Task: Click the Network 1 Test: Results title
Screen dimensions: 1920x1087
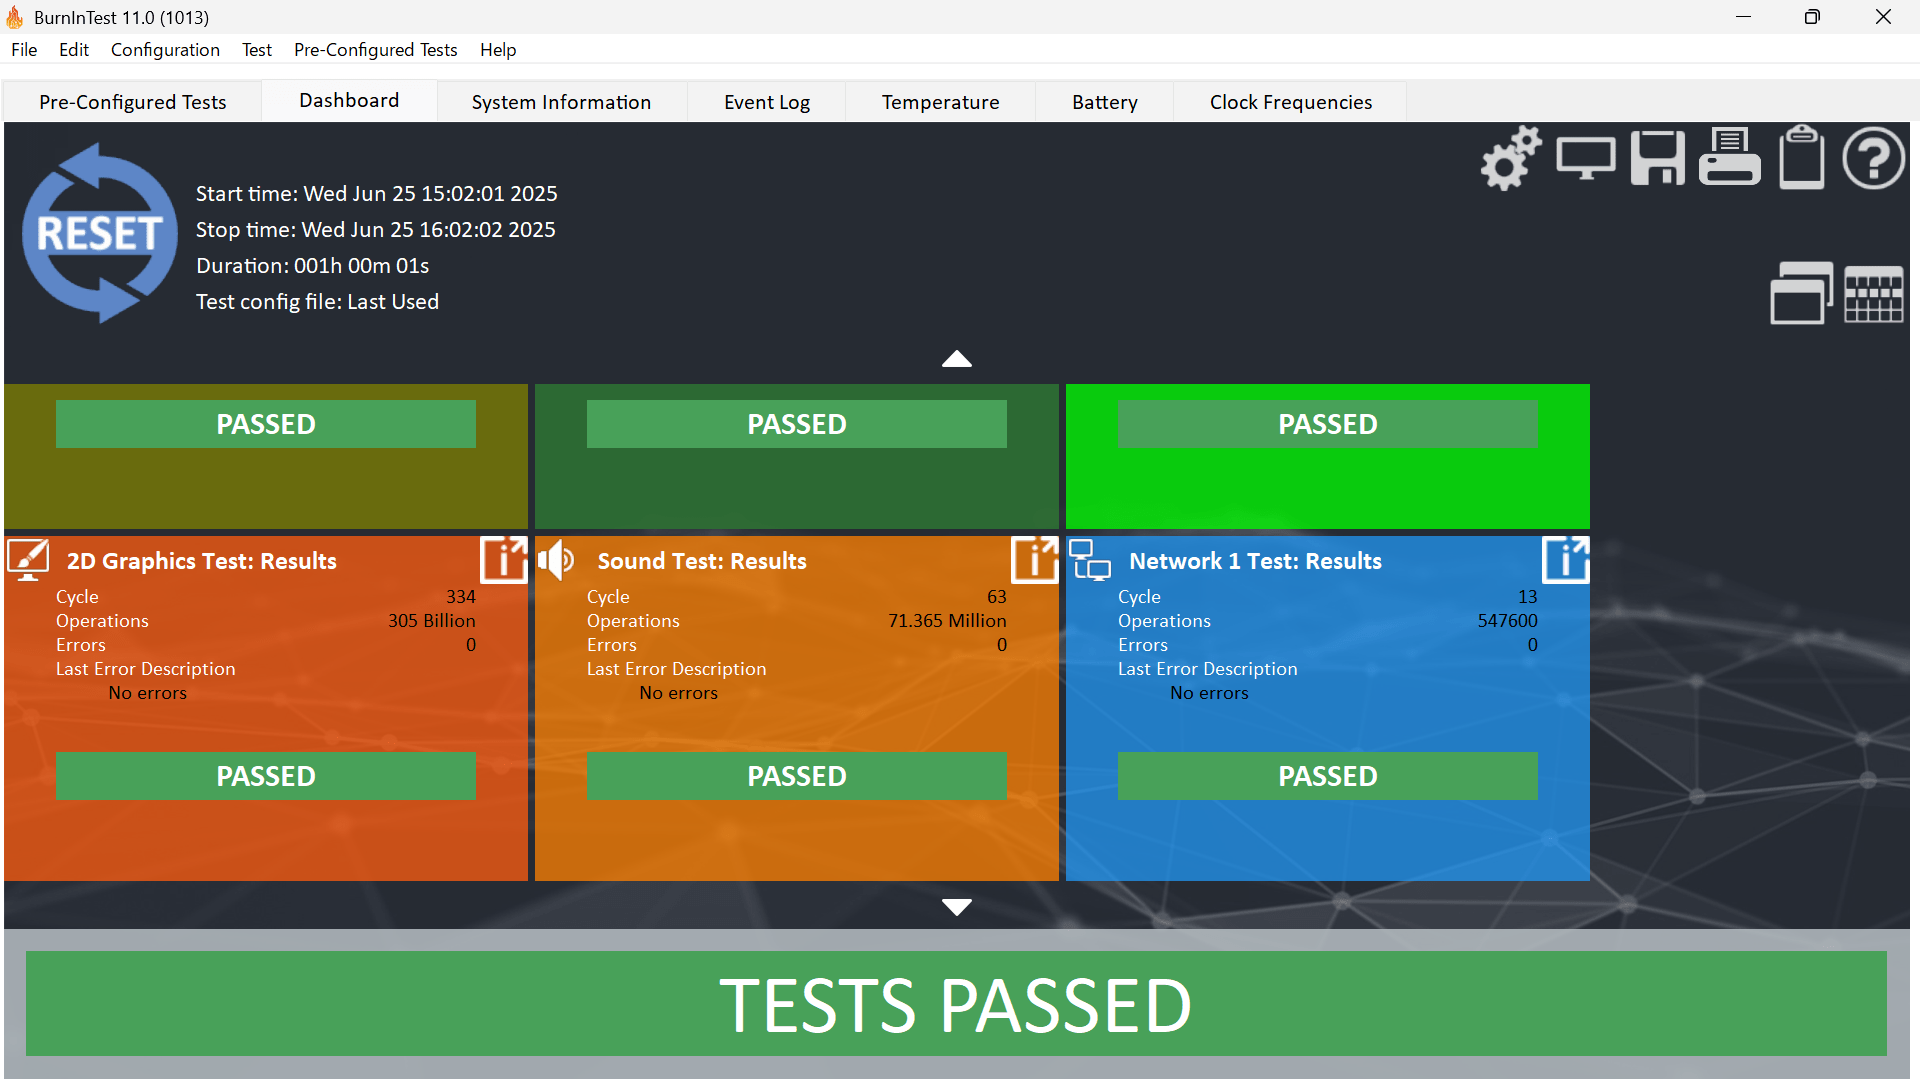Action: (x=1255, y=561)
